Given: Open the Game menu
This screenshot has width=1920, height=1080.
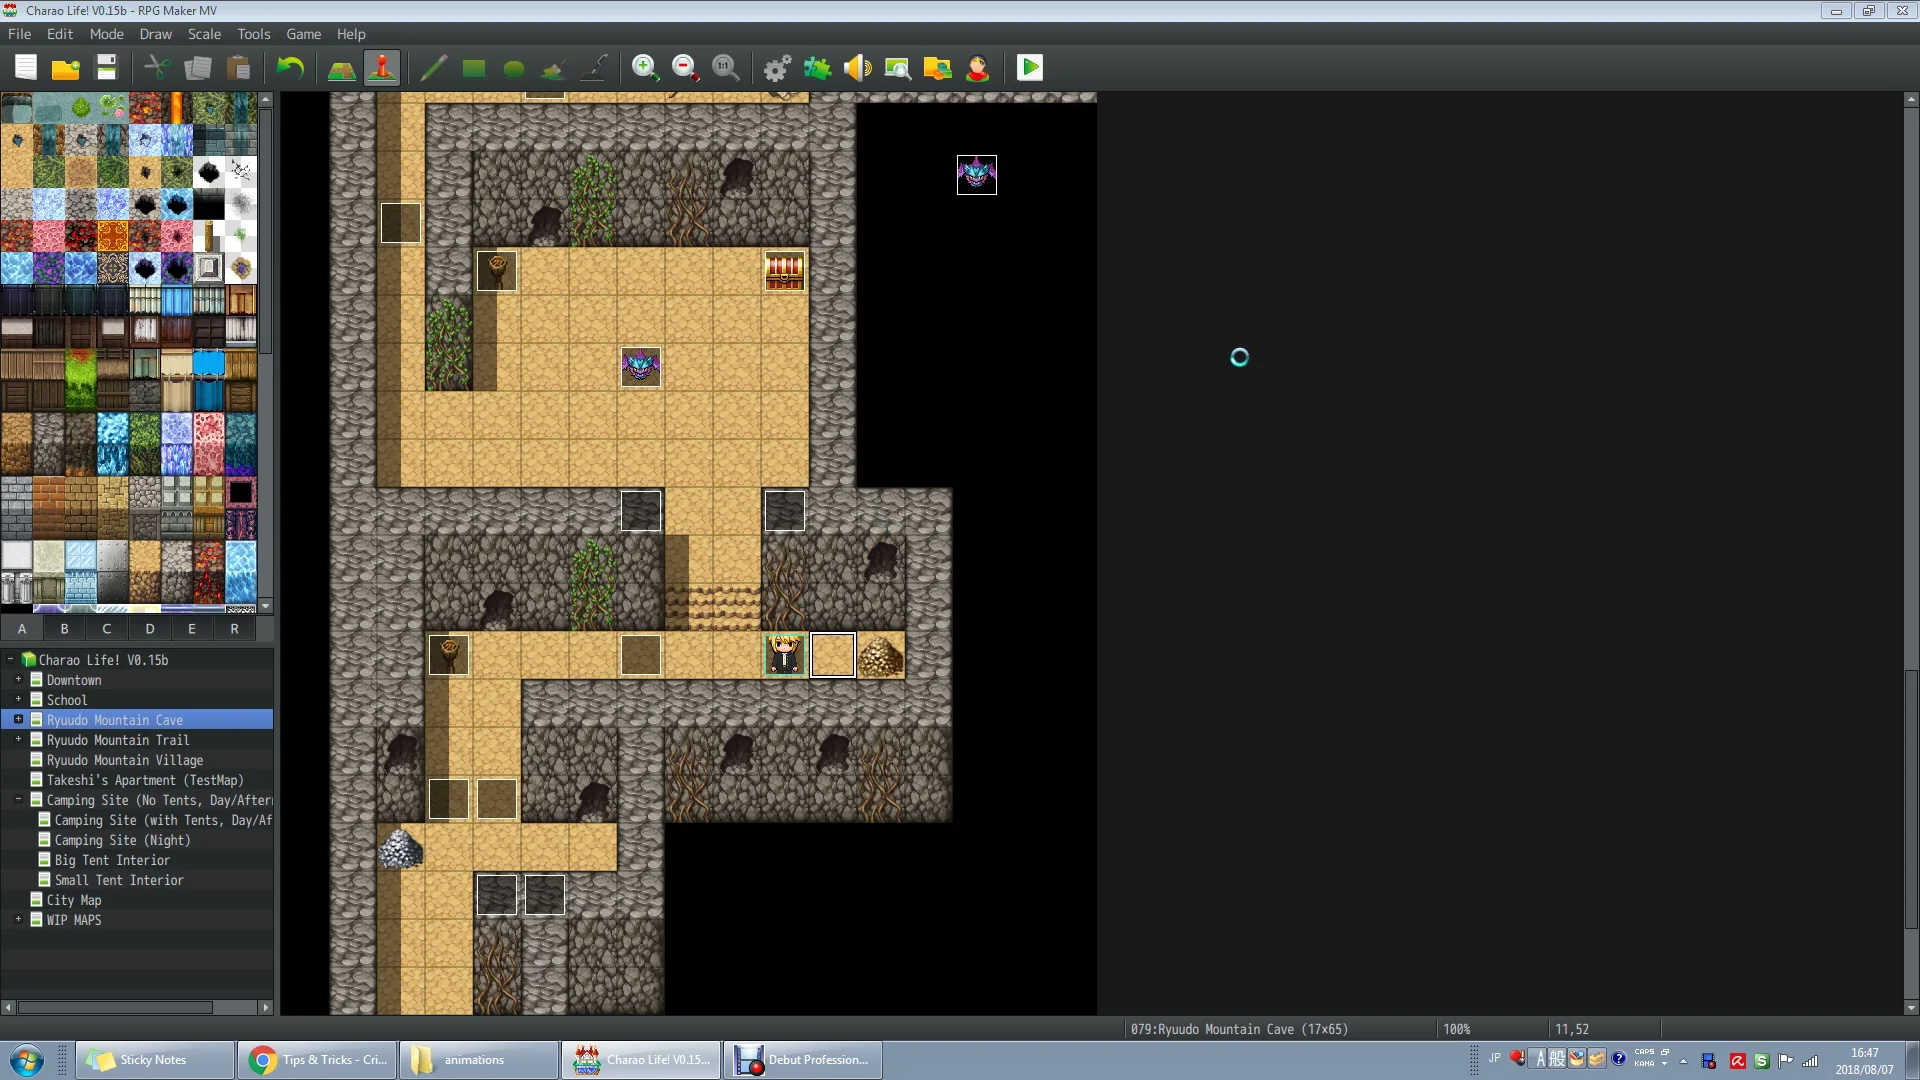Looking at the screenshot, I should click(x=303, y=34).
